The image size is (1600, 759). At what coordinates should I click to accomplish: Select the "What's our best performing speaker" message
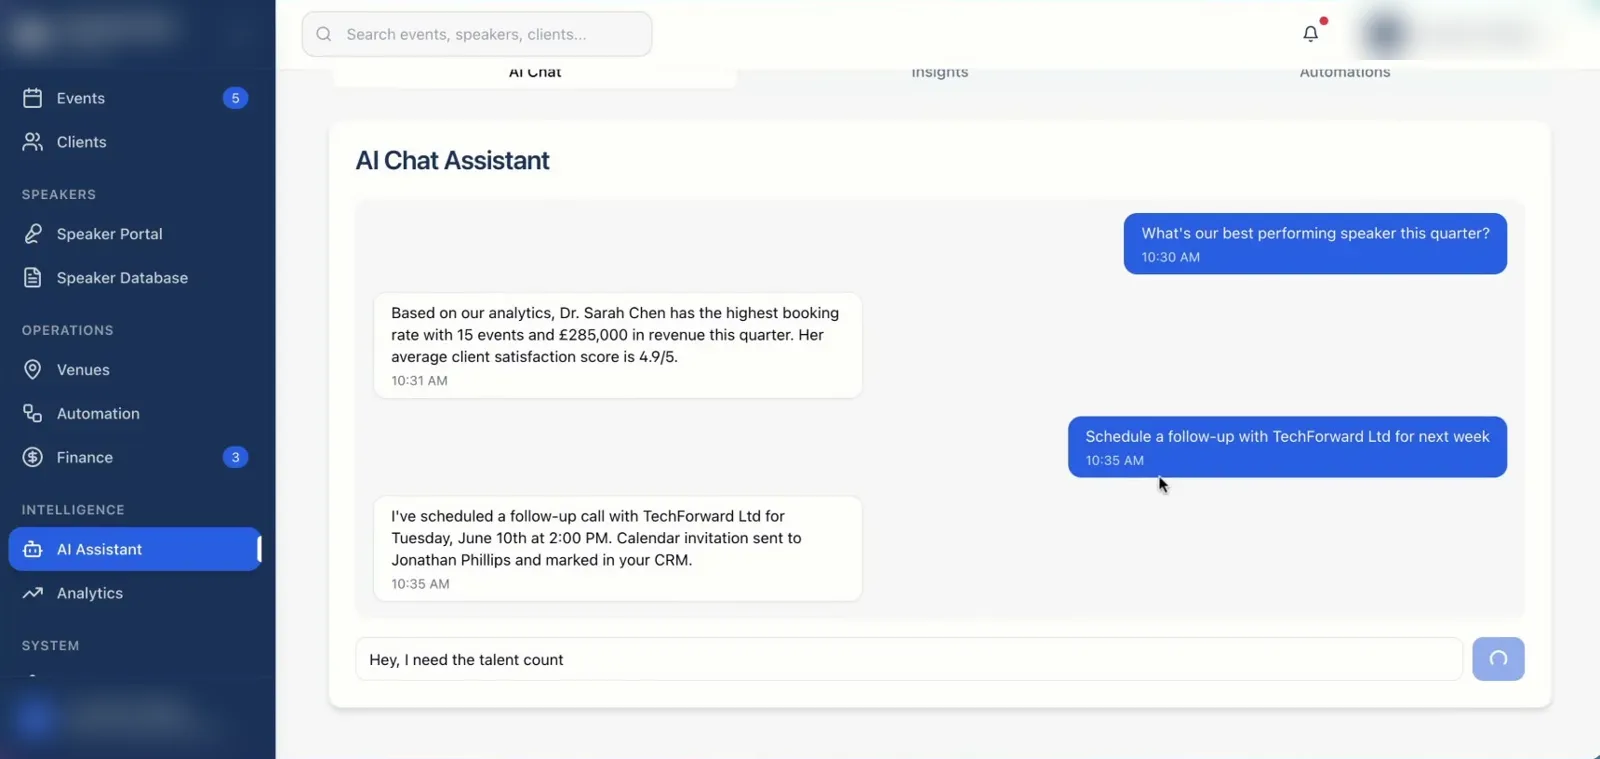pyautogui.click(x=1315, y=243)
